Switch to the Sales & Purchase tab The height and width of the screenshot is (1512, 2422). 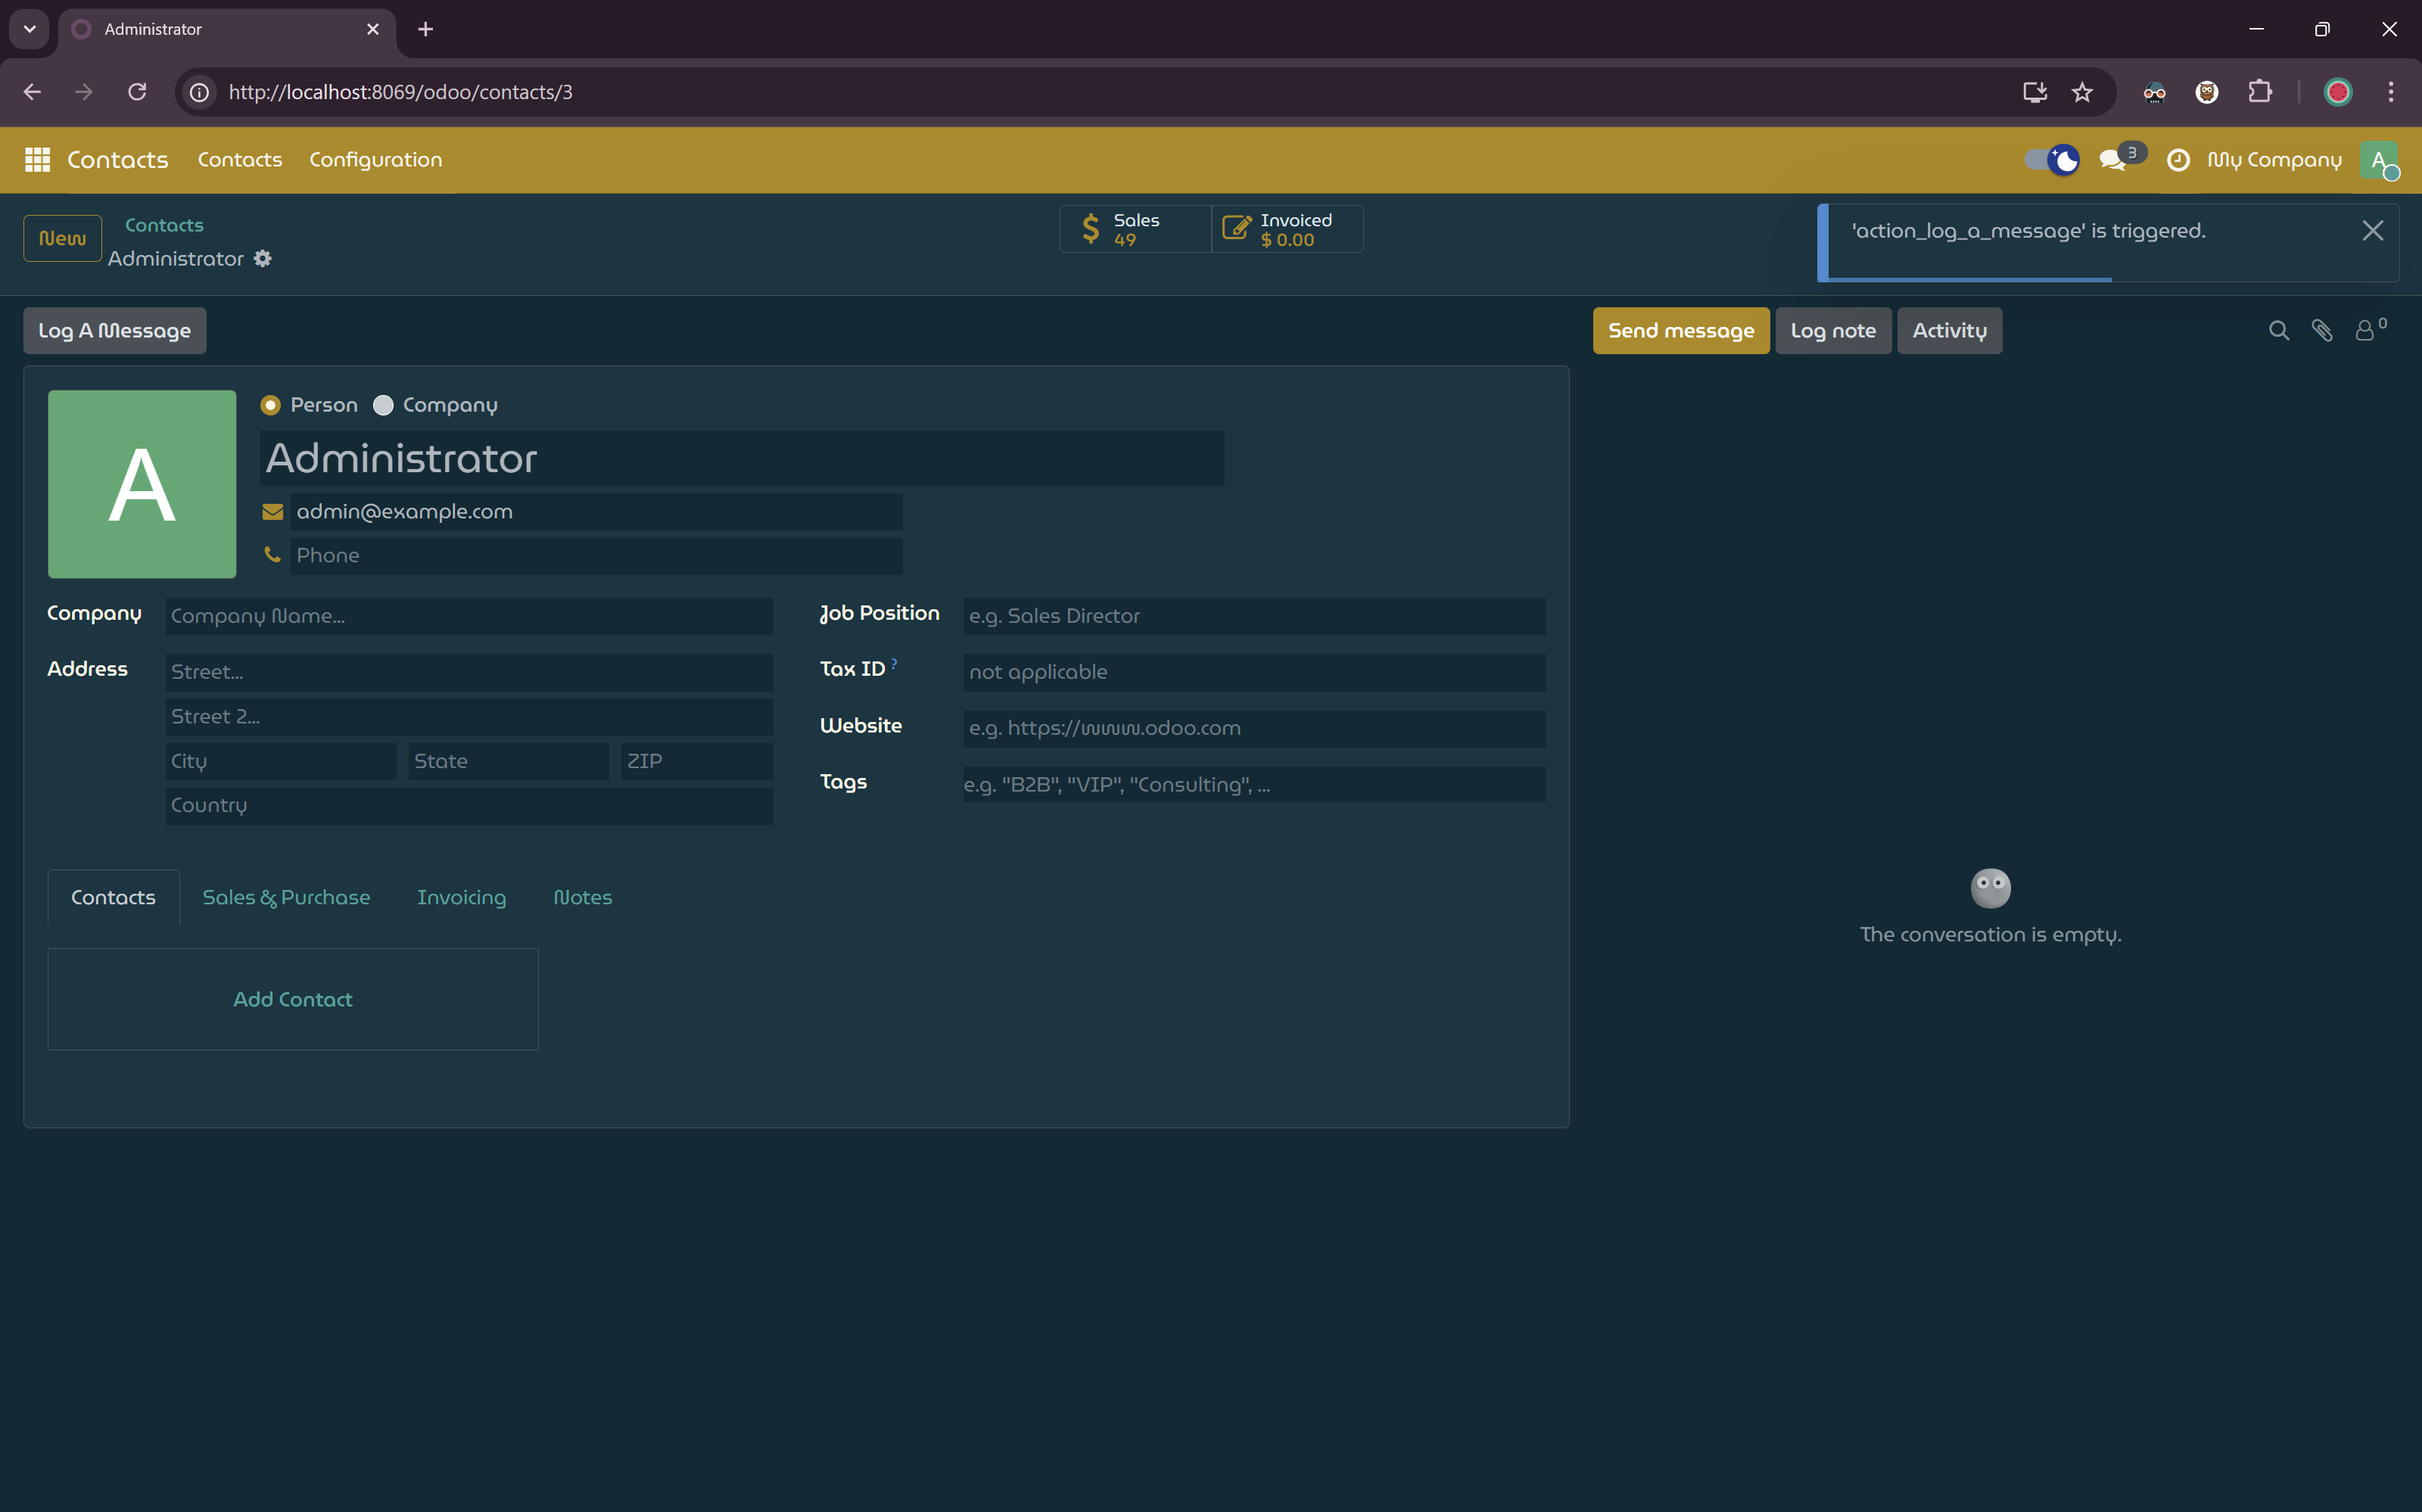pos(286,898)
